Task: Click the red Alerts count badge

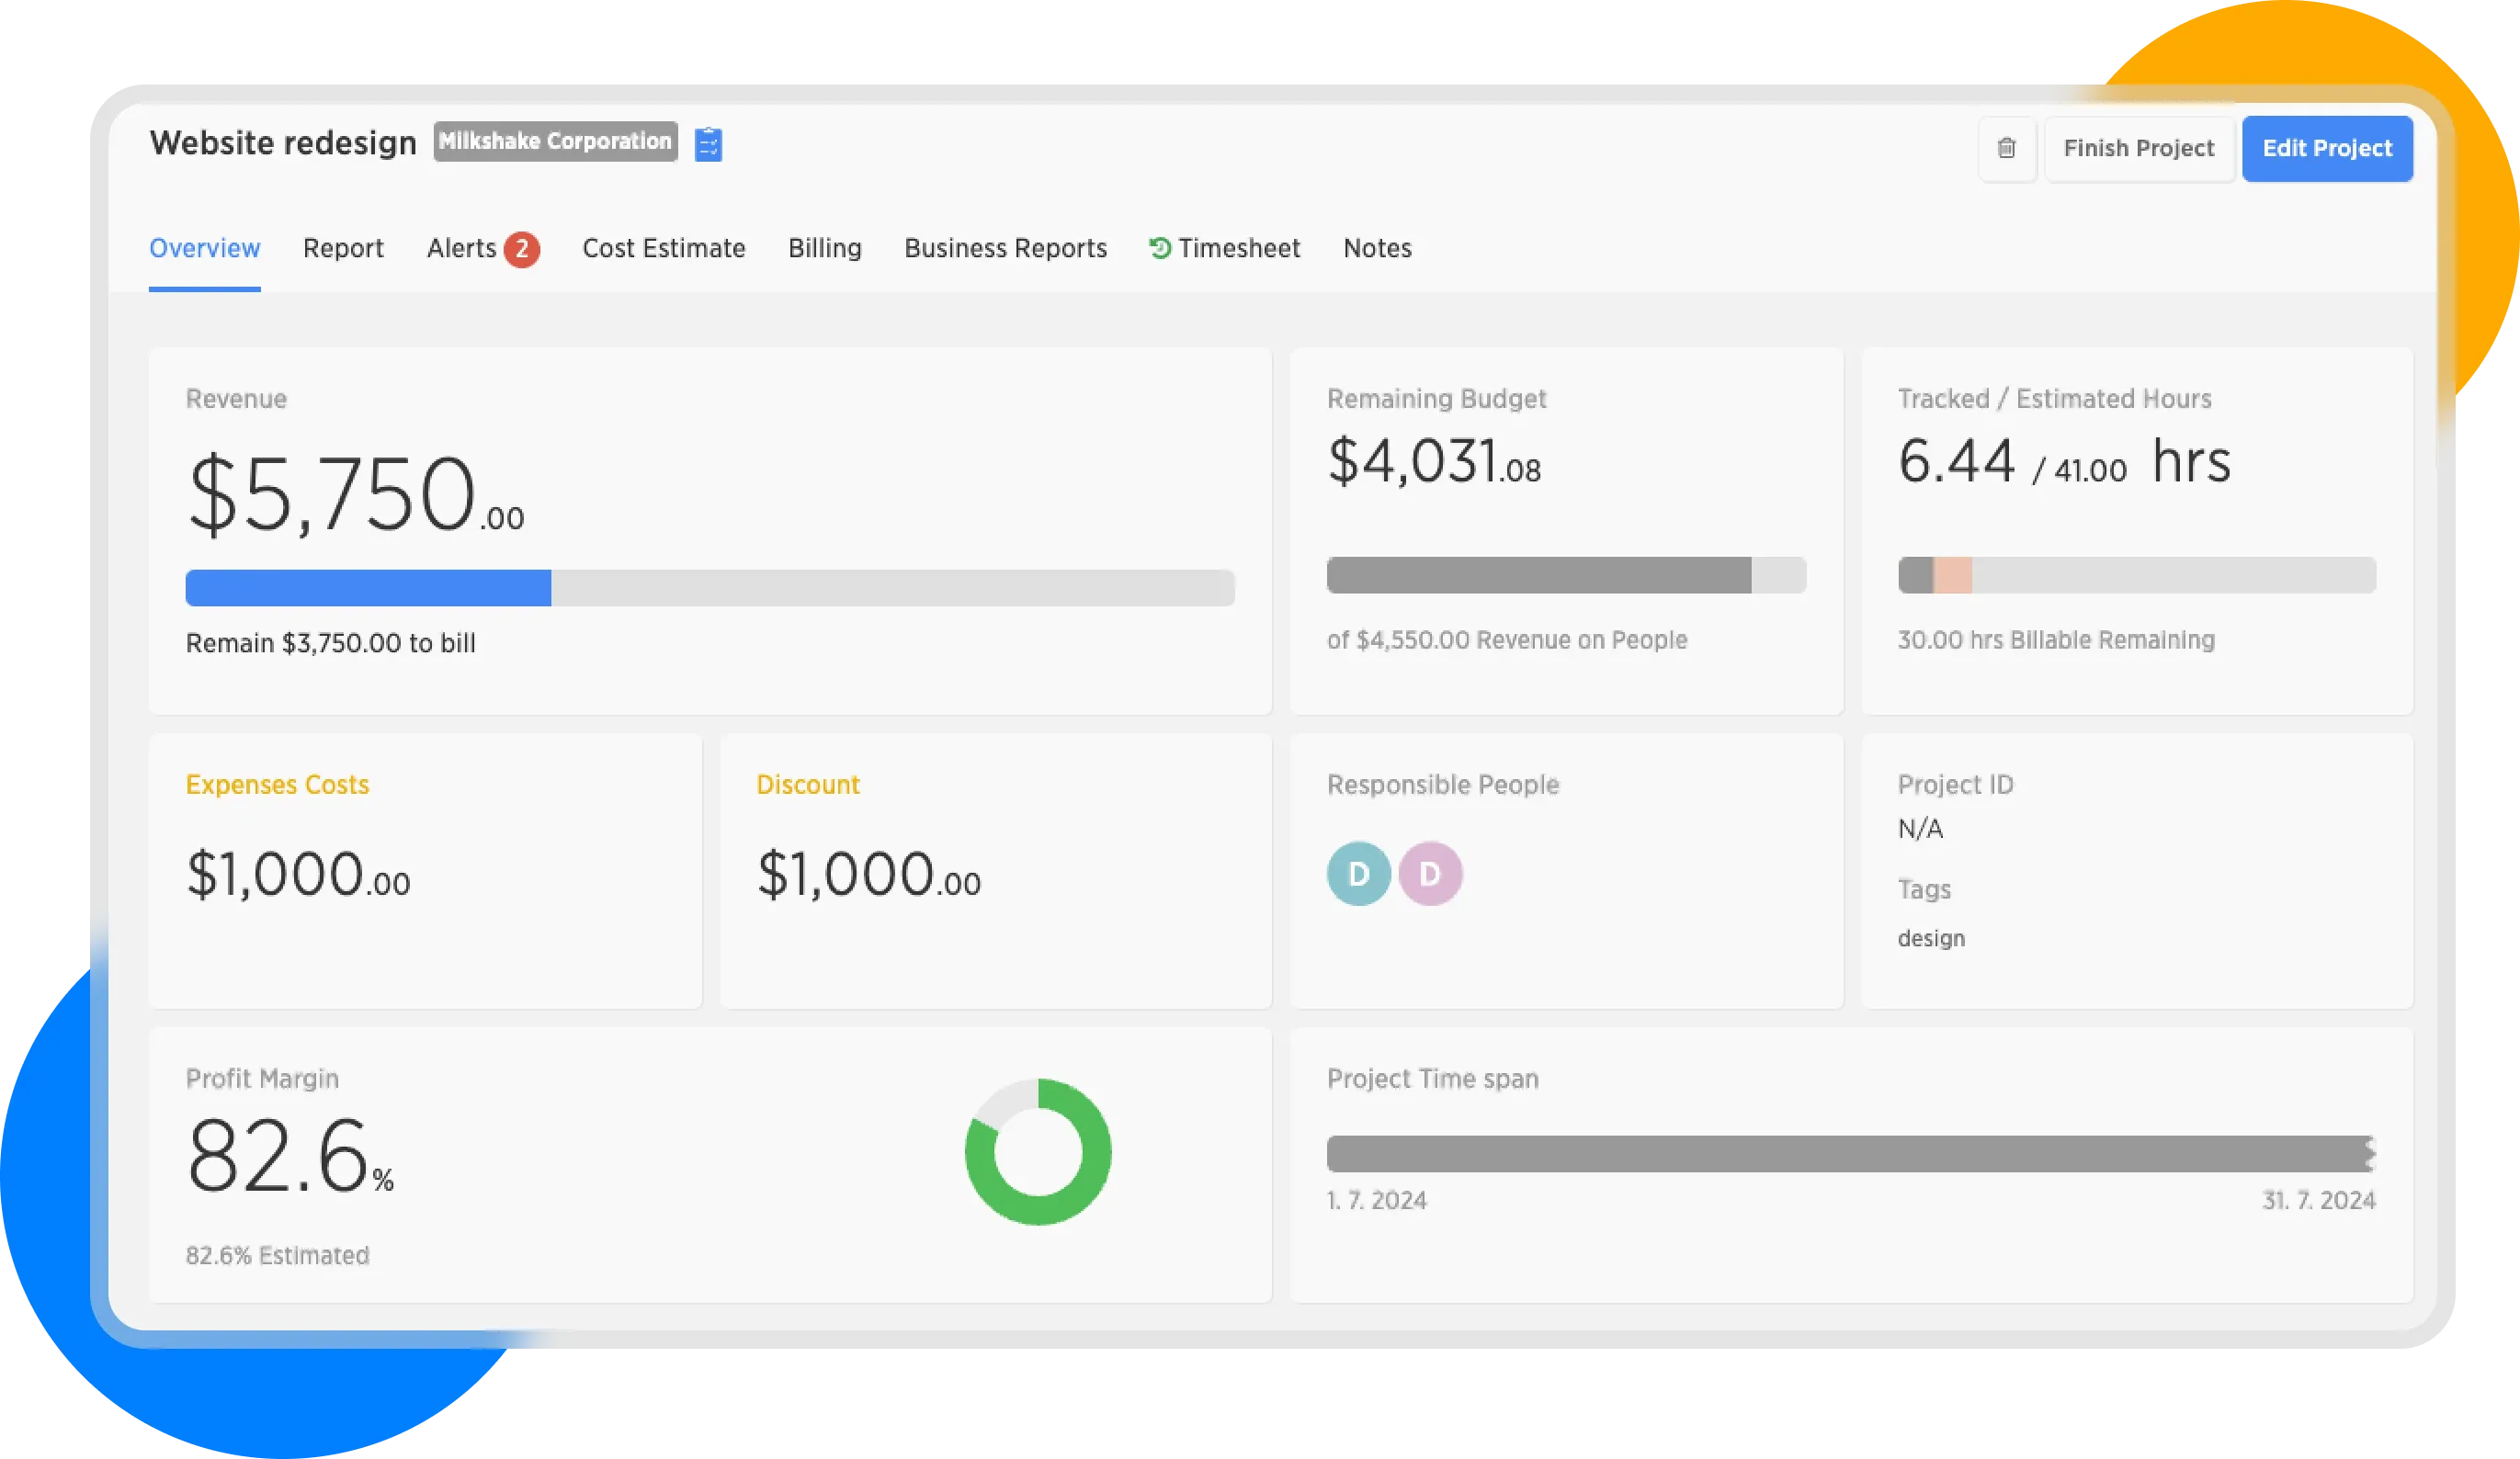Action: coord(521,249)
